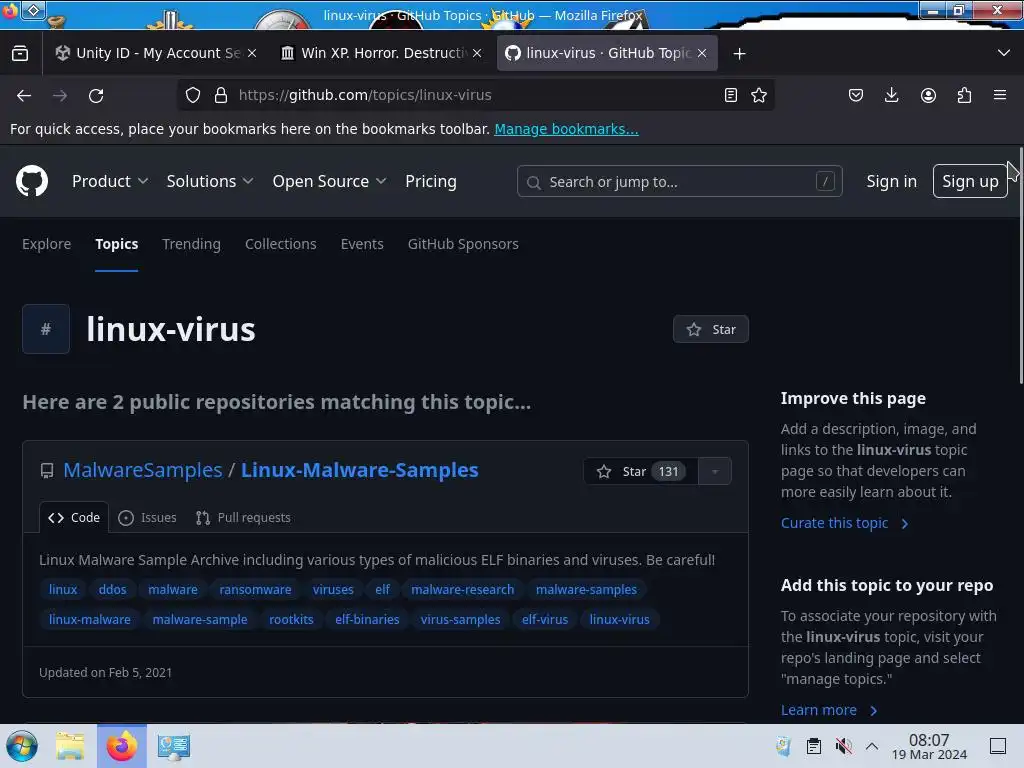Open the extensions puzzle icon
Screen dimensions: 1024x768
pyautogui.click(x=964, y=95)
